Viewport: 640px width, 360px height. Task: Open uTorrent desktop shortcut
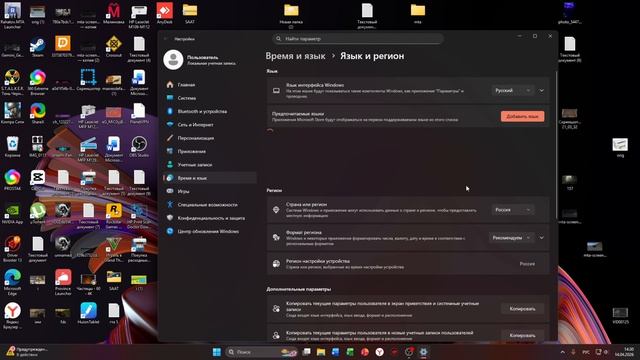[38, 214]
